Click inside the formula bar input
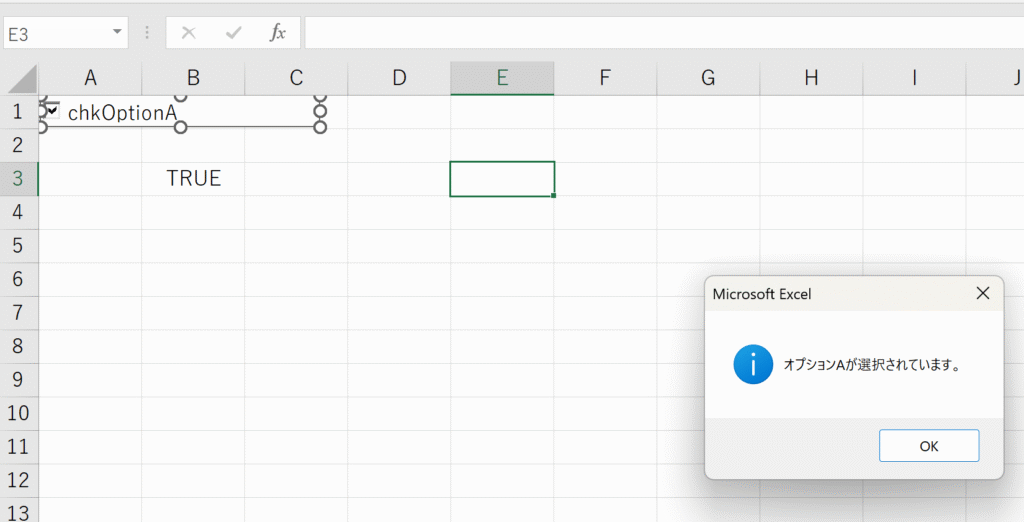This screenshot has height=522, width=1024. [660, 33]
